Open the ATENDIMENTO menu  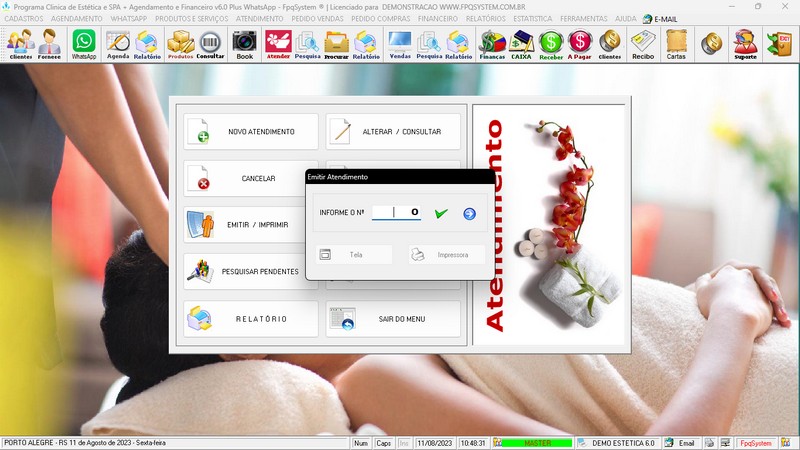(x=260, y=18)
